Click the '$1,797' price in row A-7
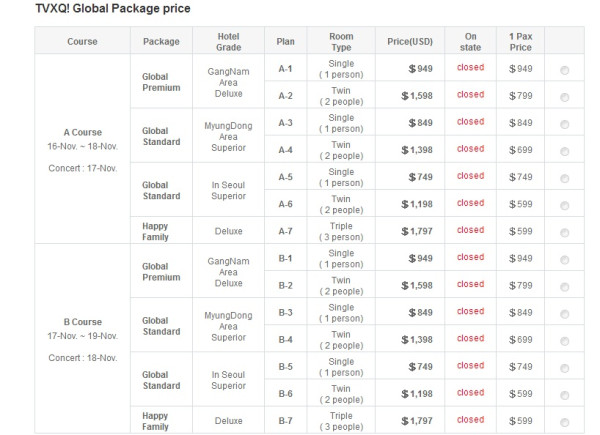This screenshot has width=600, height=435. point(417,231)
